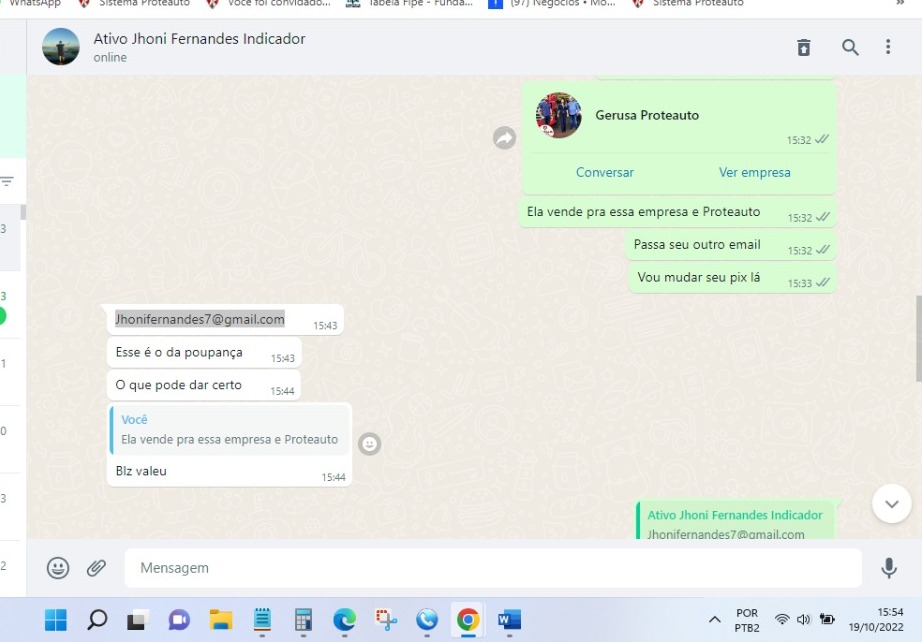922x642 pixels.
Task: Click the trash delete icon in chat header
Action: click(x=804, y=47)
